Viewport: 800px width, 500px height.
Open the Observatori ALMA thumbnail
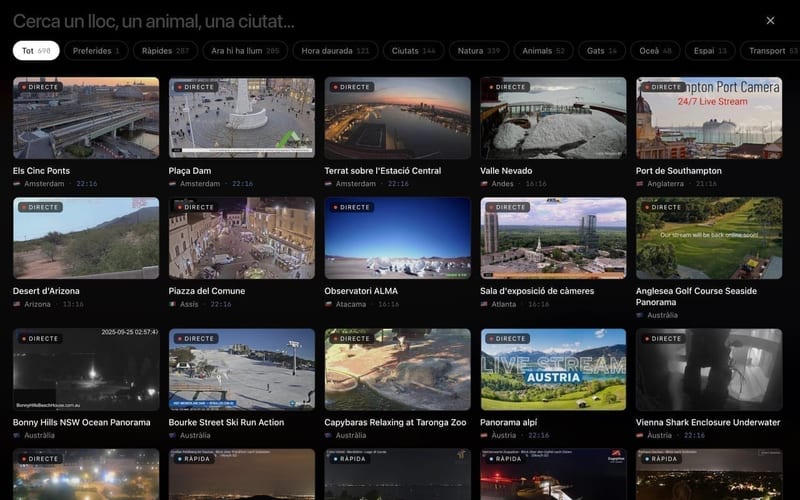pyautogui.click(x=397, y=238)
